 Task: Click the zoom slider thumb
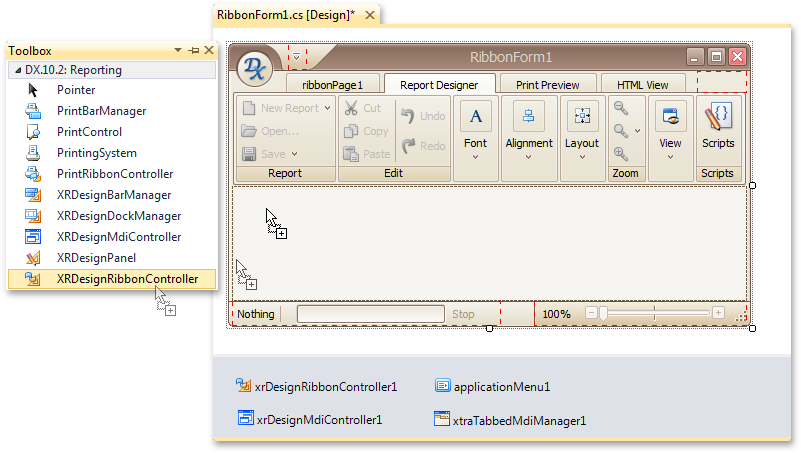[603, 314]
